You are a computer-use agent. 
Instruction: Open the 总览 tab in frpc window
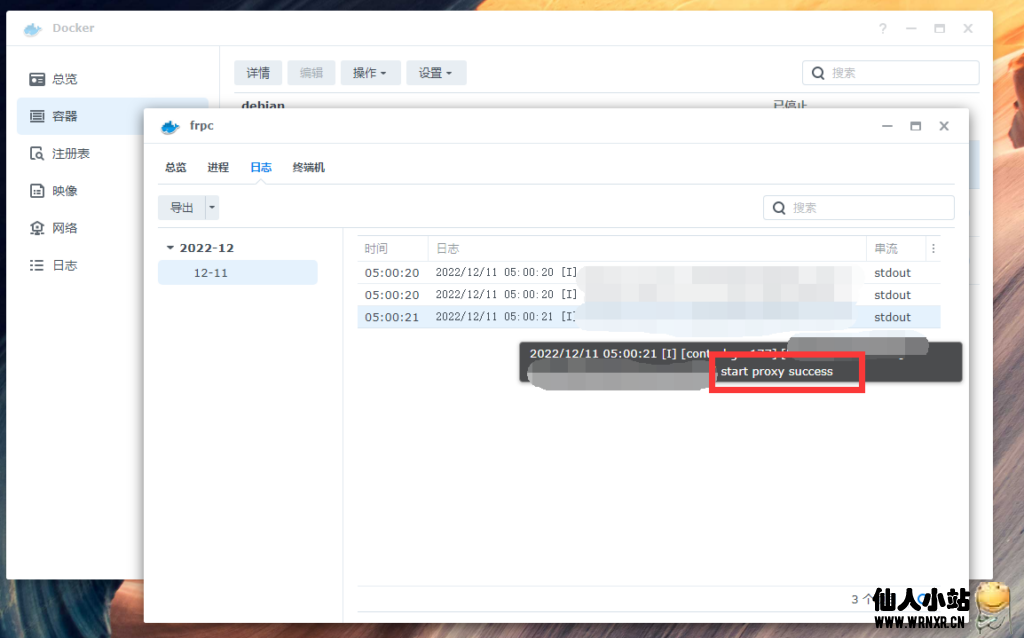click(x=175, y=167)
